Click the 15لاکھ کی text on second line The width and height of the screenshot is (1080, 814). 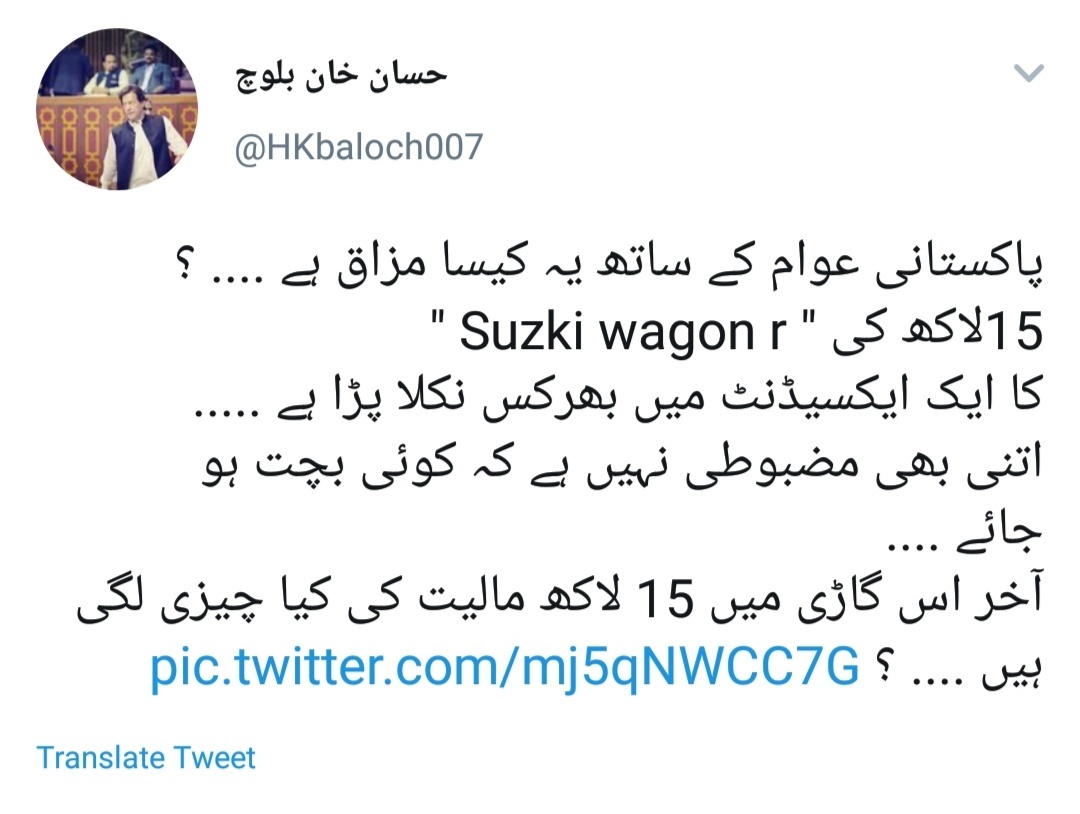[x=938, y=331]
